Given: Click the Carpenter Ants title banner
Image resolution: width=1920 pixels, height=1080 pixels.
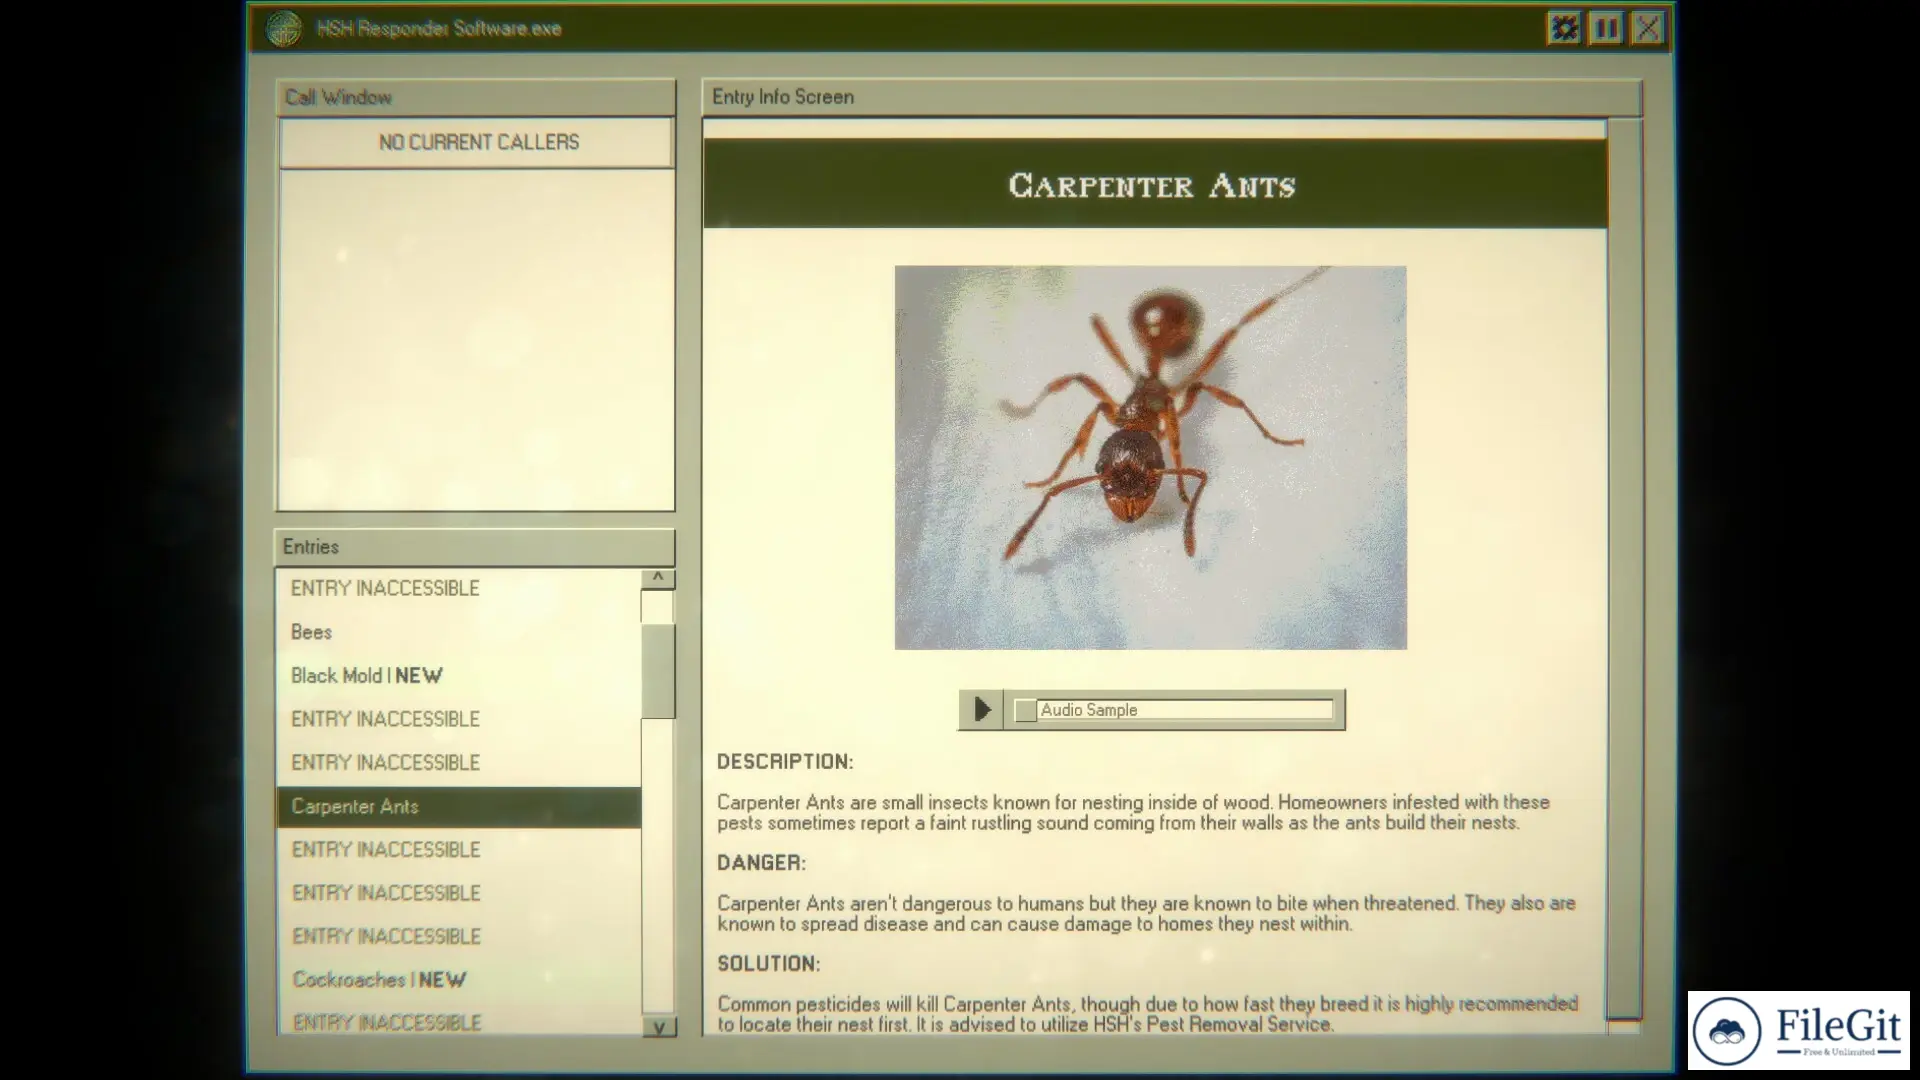Looking at the screenshot, I should pos(1155,185).
